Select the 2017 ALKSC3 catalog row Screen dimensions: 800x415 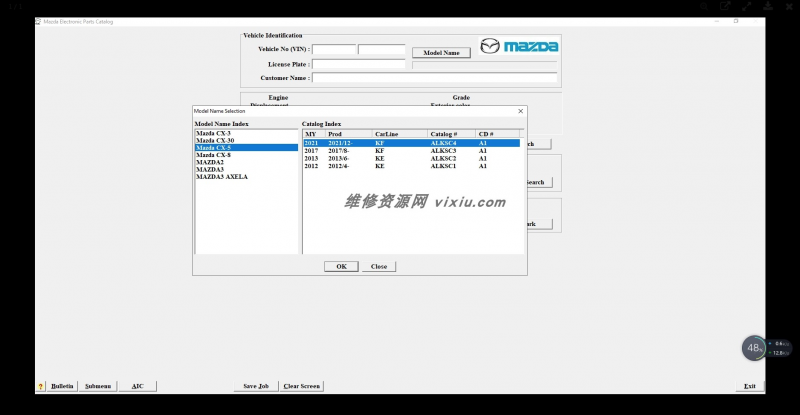tap(411, 151)
